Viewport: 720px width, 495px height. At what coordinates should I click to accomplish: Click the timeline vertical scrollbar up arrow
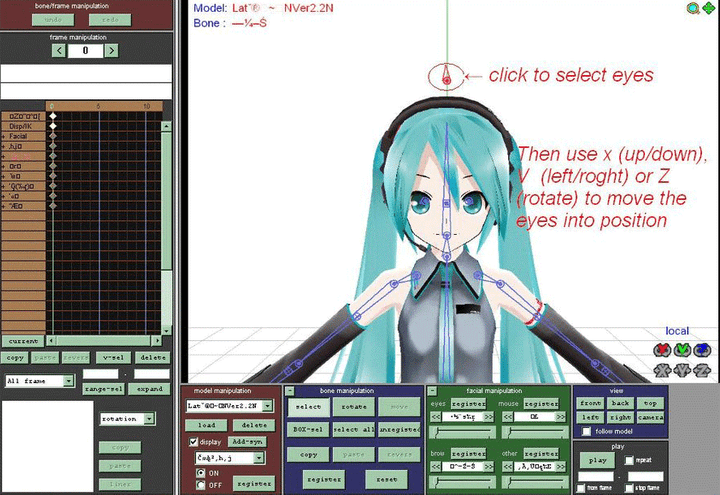click(x=167, y=126)
